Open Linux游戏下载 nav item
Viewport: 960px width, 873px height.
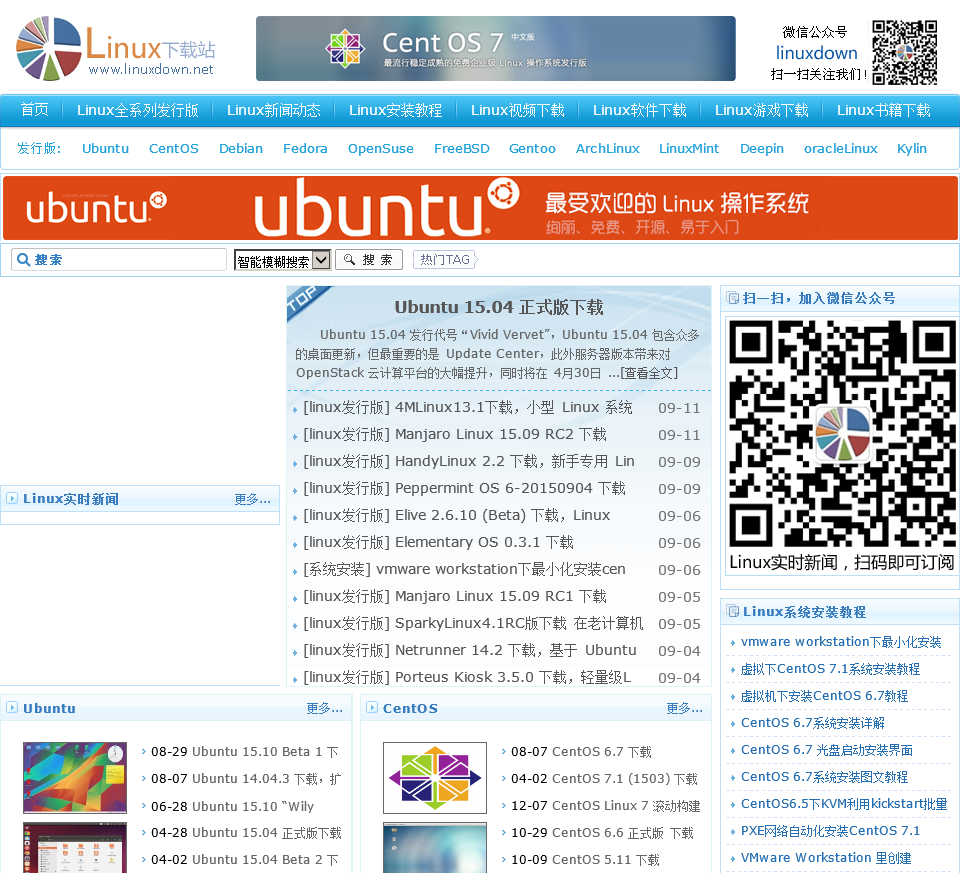(762, 110)
